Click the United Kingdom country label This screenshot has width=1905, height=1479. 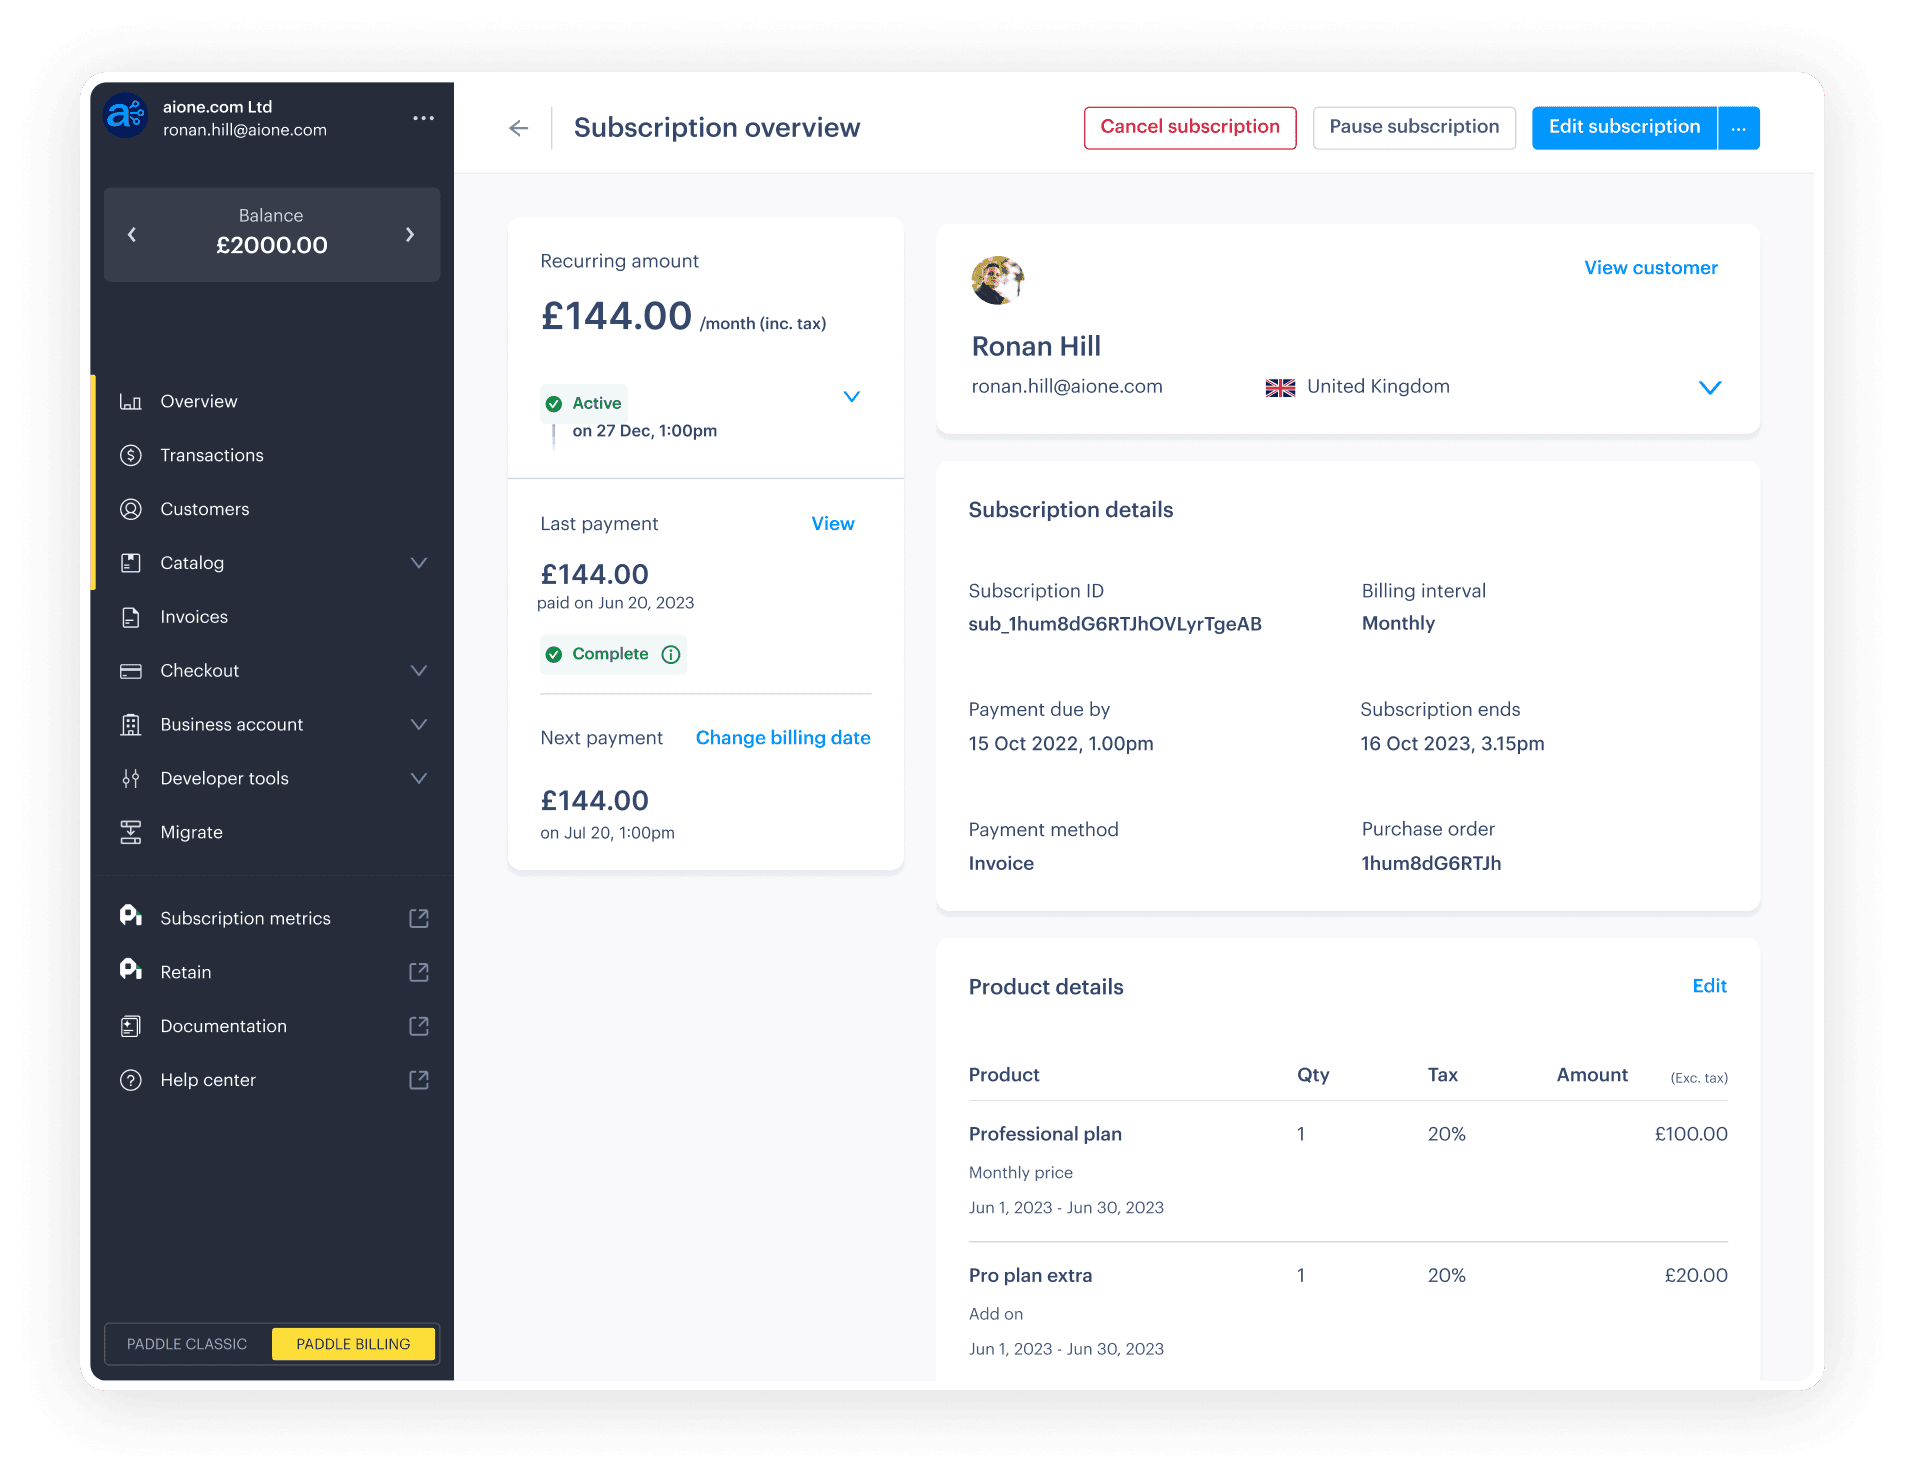[x=1378, y=387]
